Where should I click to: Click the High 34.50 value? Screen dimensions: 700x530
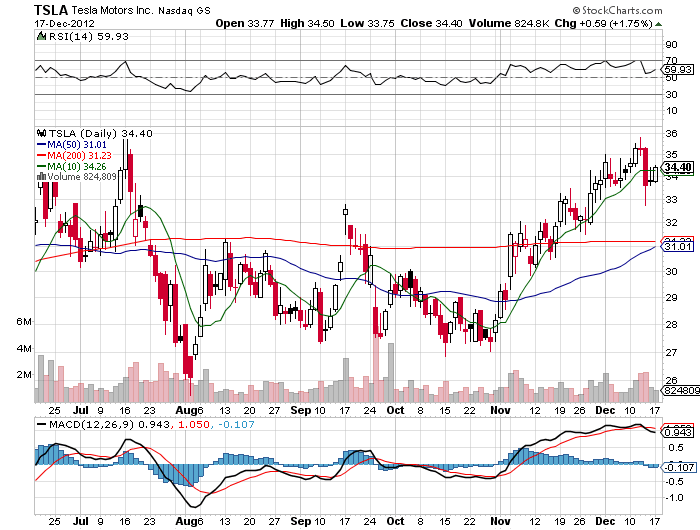307,23
